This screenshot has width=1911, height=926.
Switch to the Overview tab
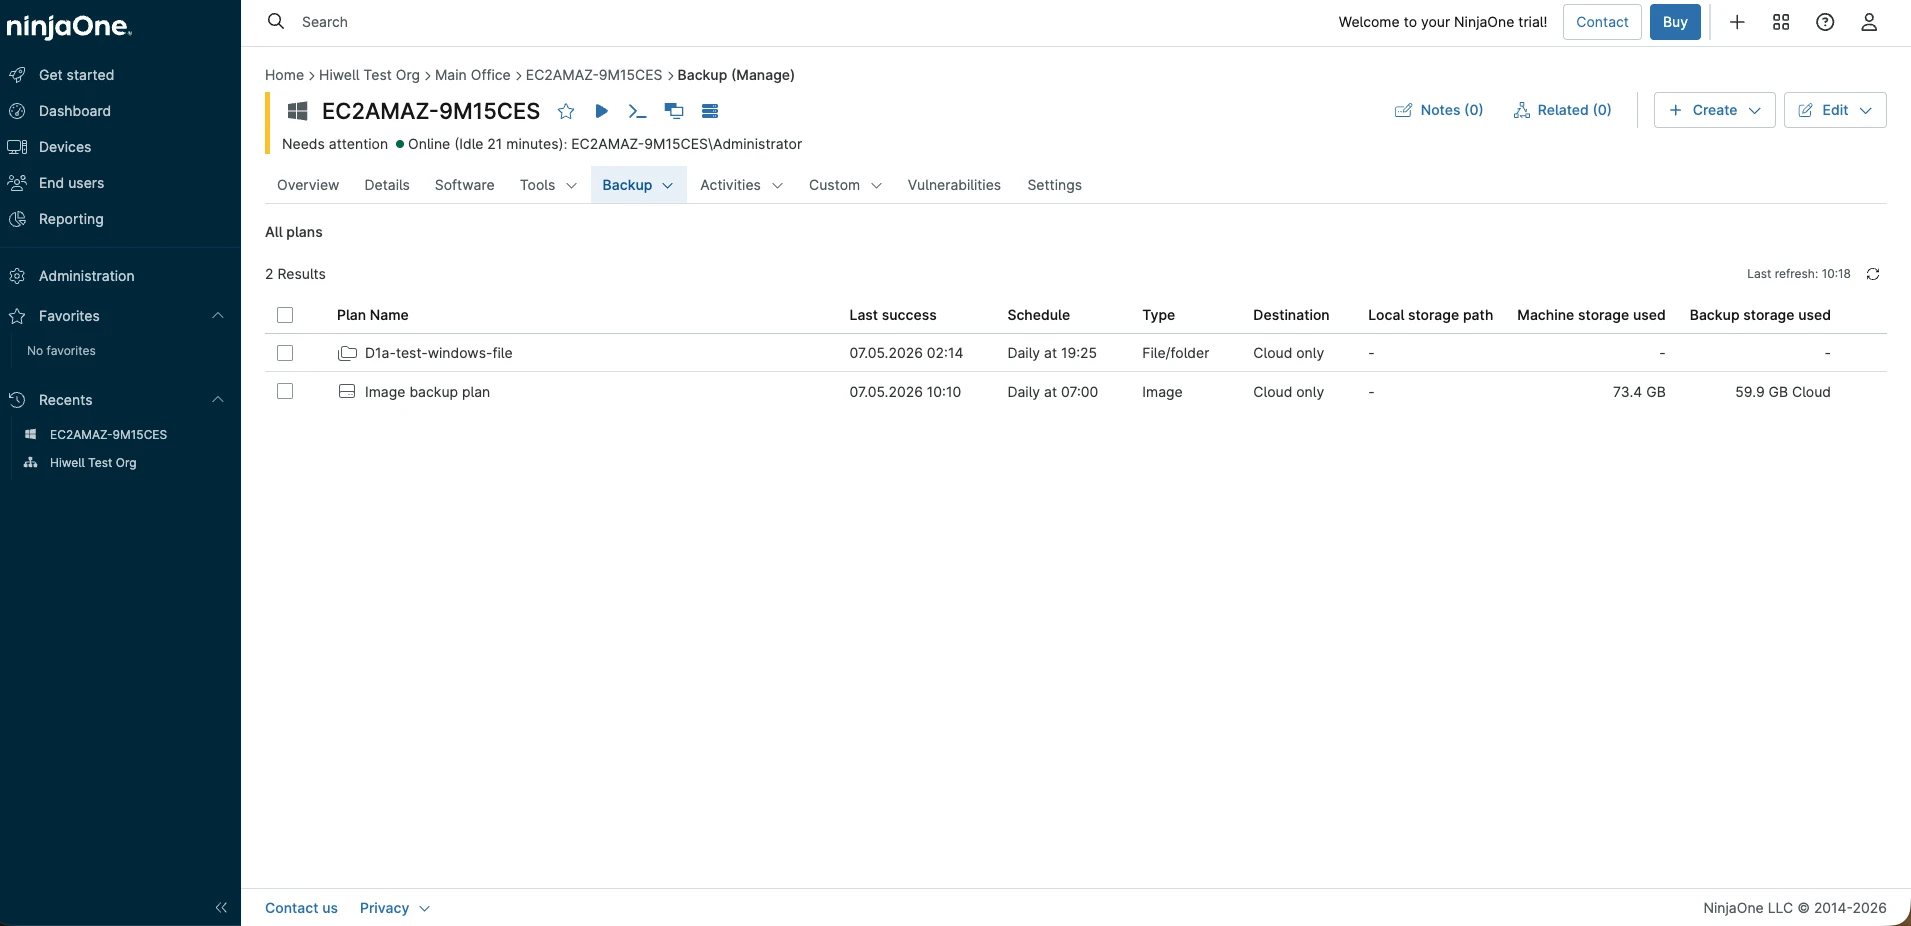(308, 185)
